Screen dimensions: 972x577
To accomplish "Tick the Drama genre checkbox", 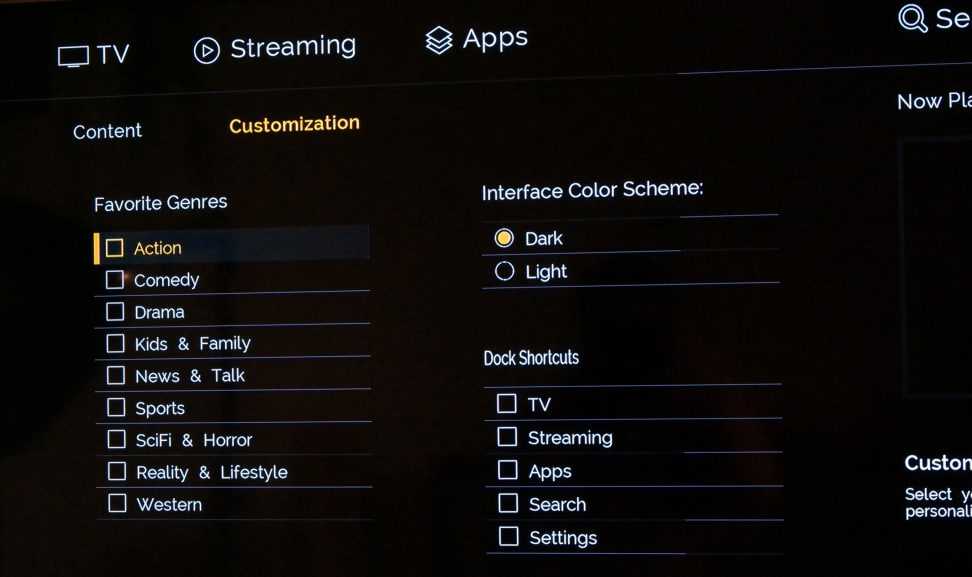I will (115, 311).
